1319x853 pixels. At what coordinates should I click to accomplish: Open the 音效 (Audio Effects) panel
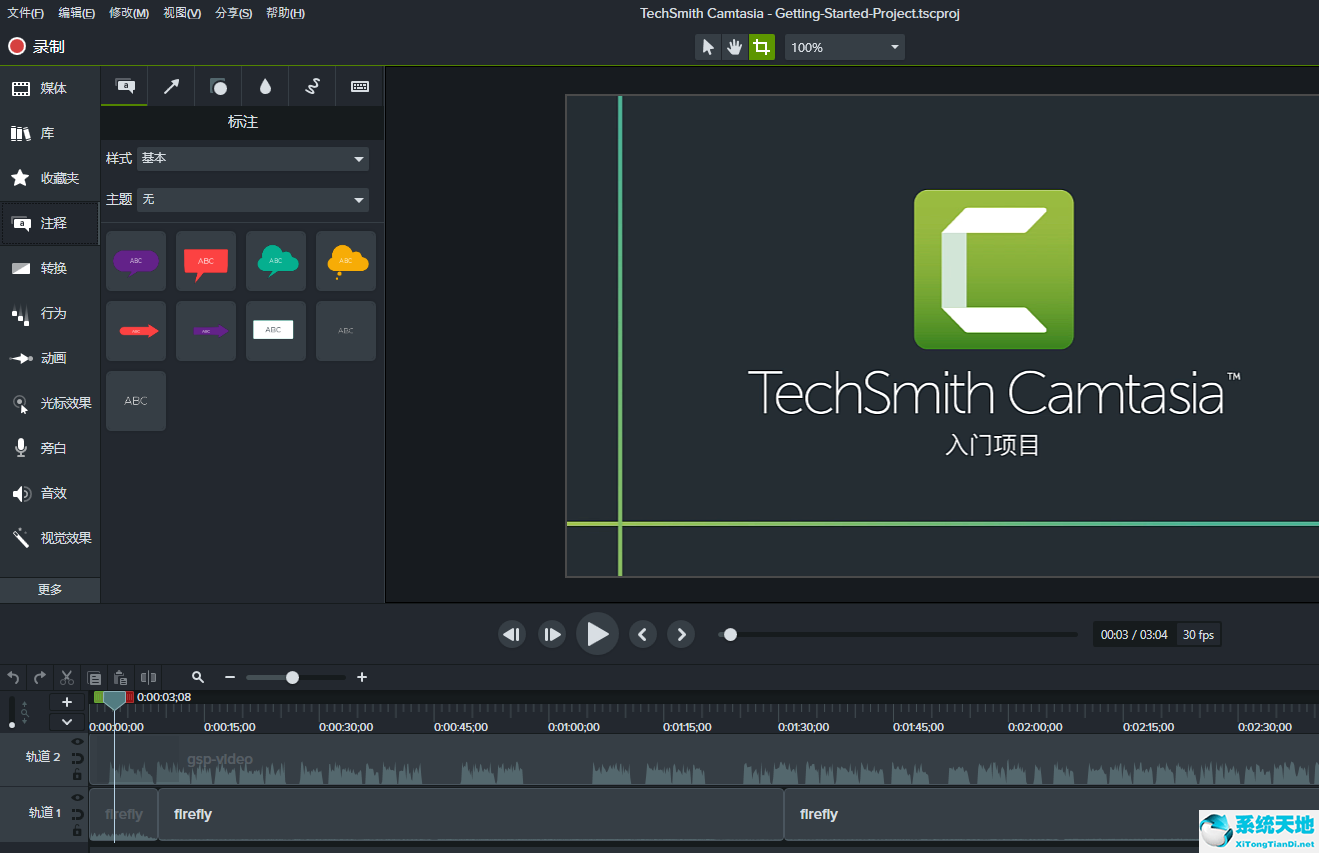pos(50,494)
